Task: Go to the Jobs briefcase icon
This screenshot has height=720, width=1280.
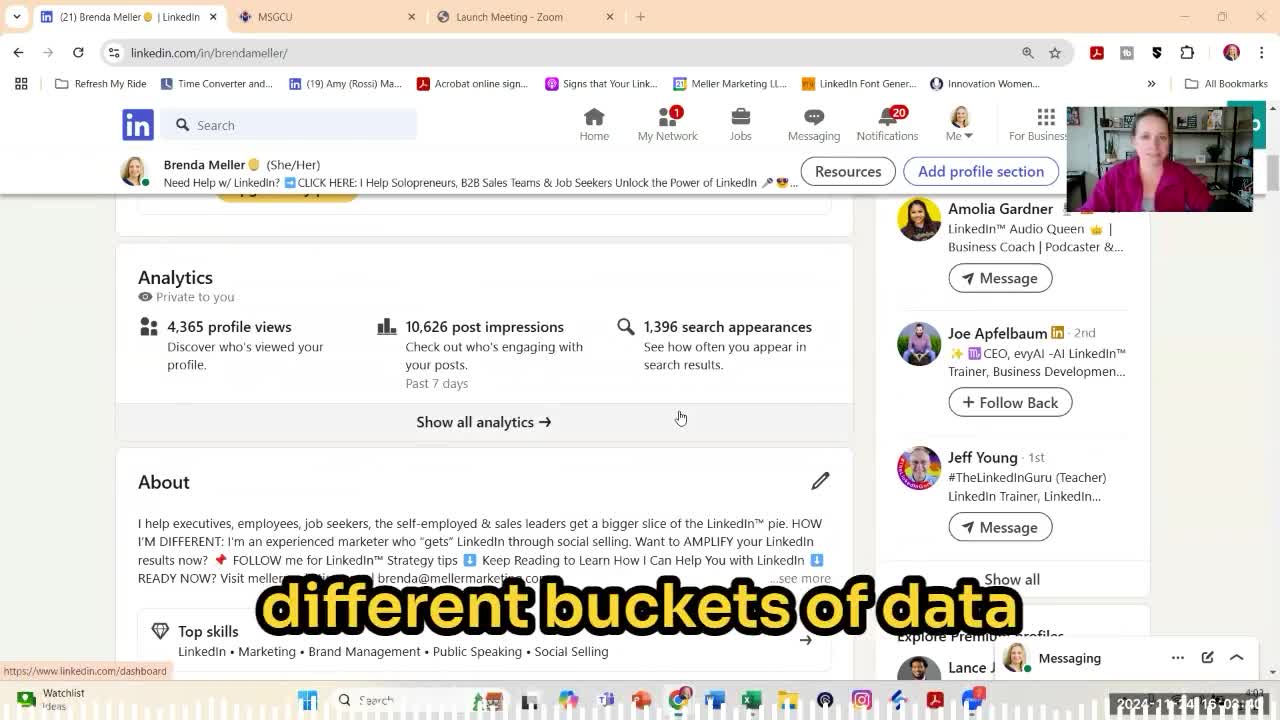Action: [x=740, y=124]
